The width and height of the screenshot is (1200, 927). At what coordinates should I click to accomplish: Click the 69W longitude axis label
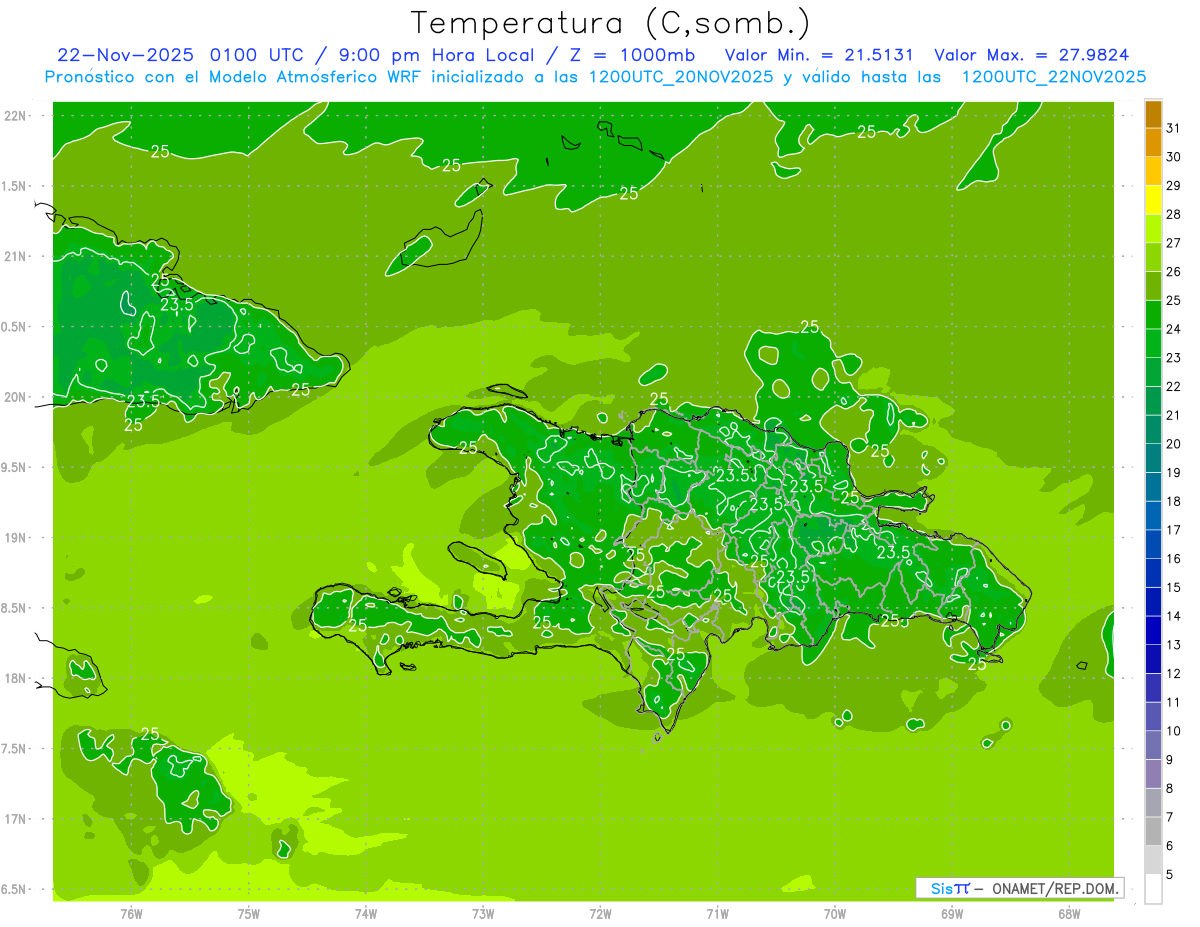952,913
